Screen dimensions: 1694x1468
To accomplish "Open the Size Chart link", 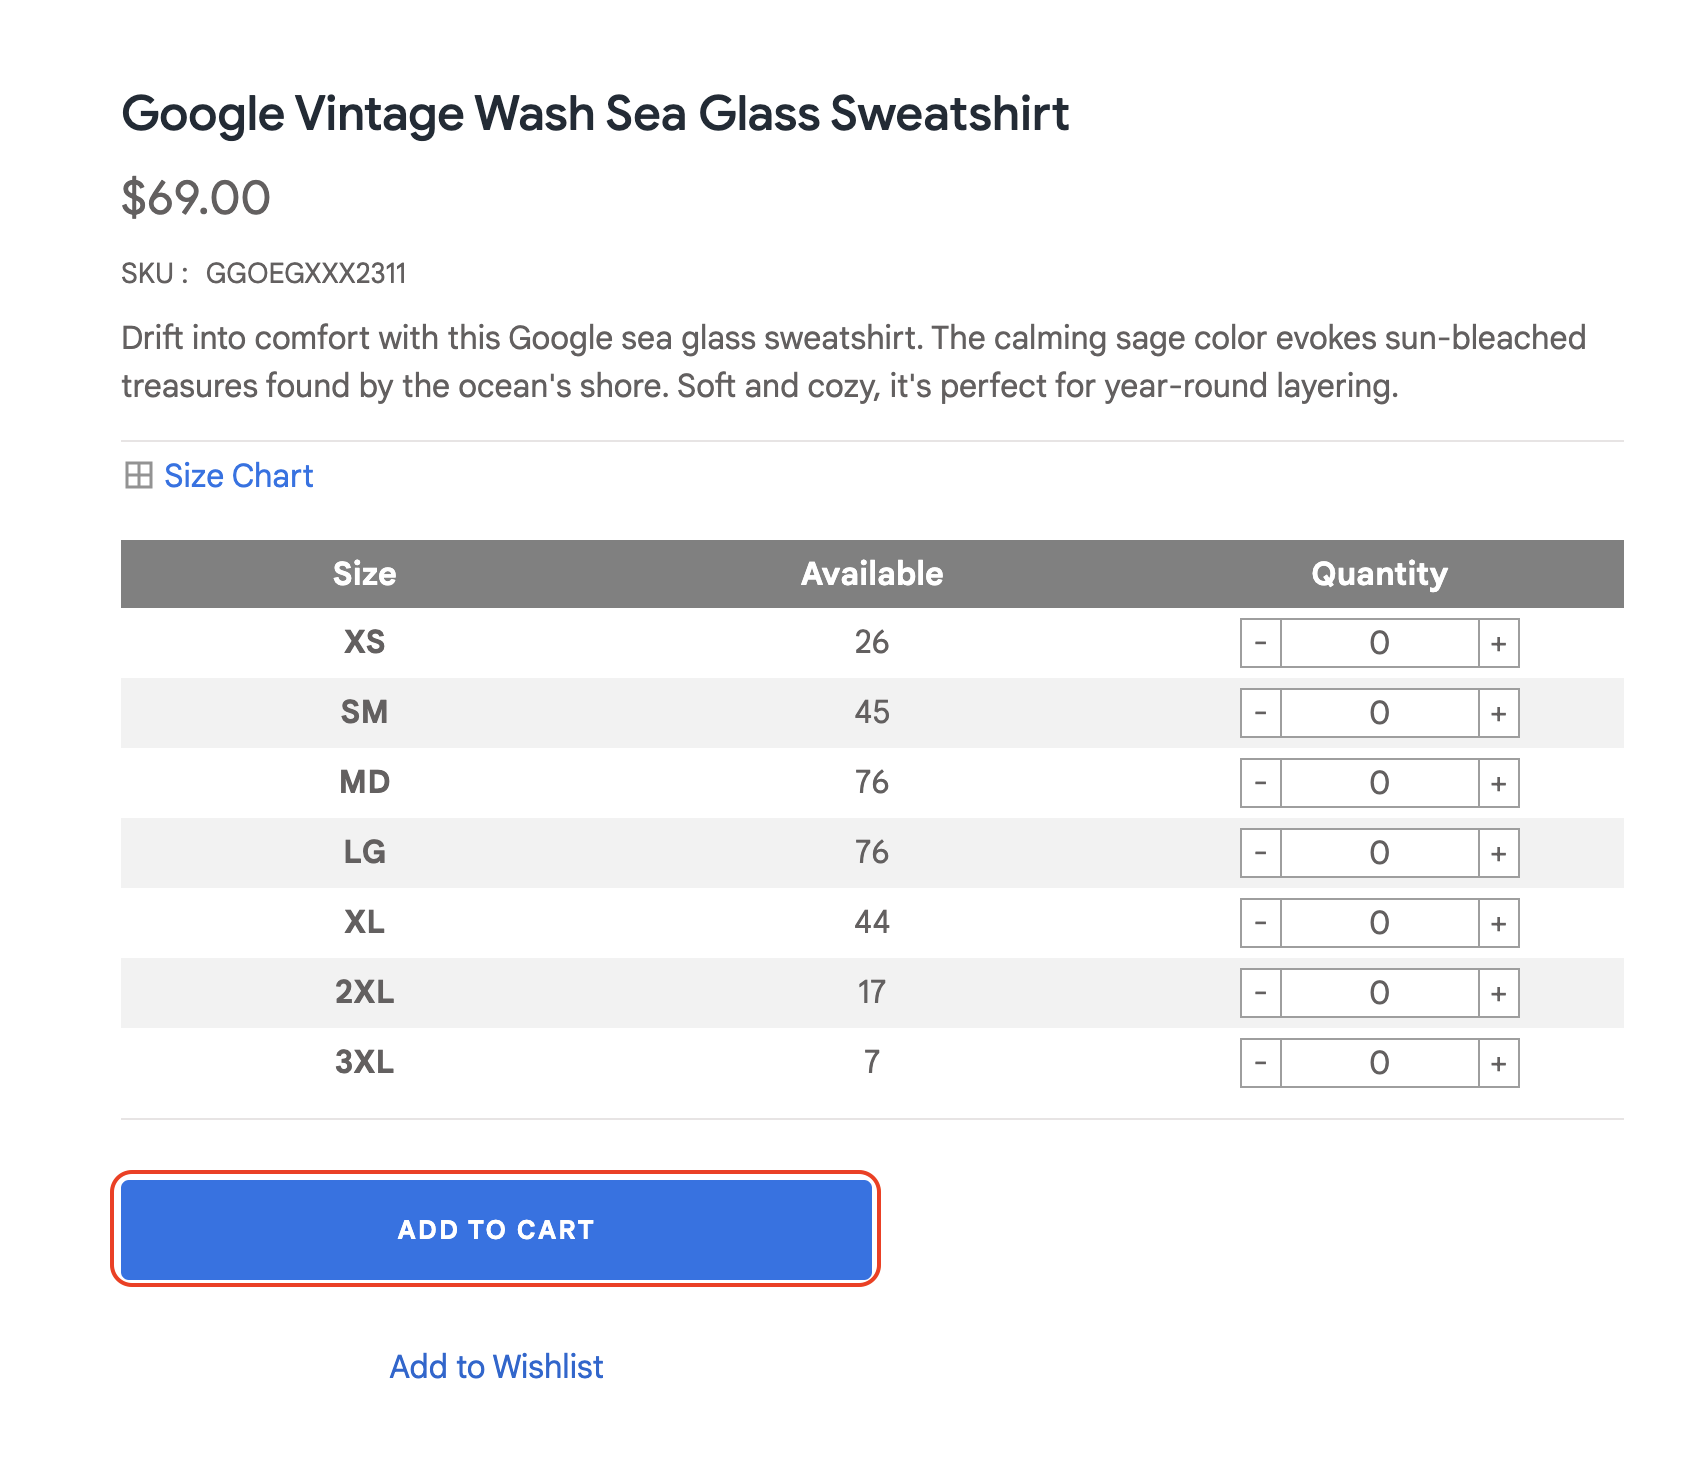I will click(238, 475).
